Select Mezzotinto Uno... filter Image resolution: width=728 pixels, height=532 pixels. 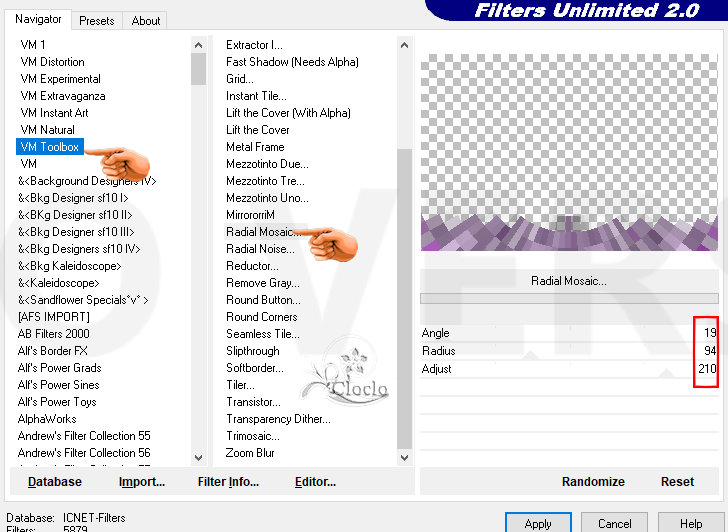267,198
